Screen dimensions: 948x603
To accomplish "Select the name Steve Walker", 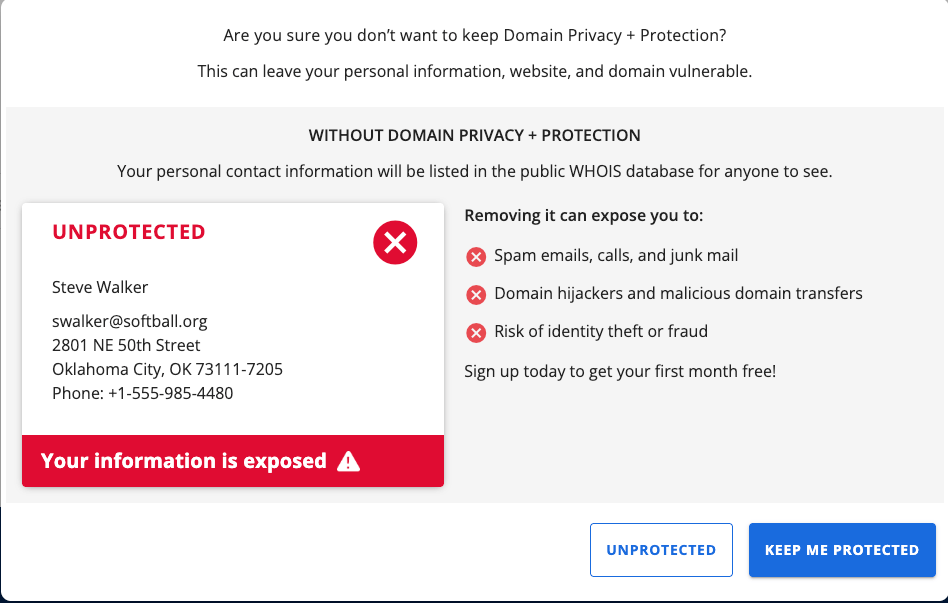I will [100, 287].
